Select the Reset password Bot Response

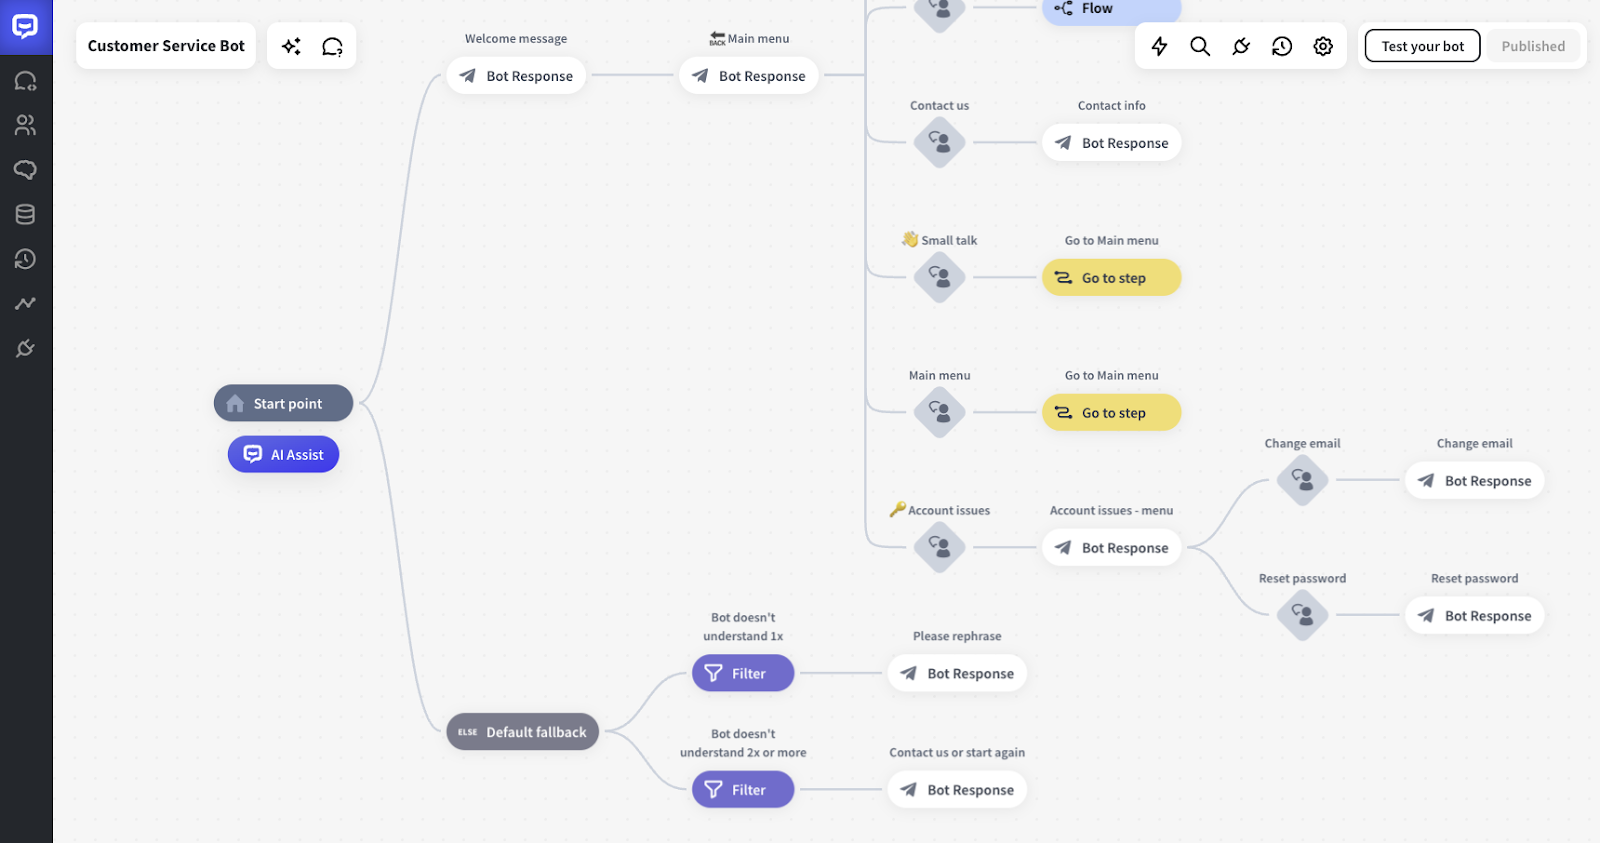(1474, 616)
